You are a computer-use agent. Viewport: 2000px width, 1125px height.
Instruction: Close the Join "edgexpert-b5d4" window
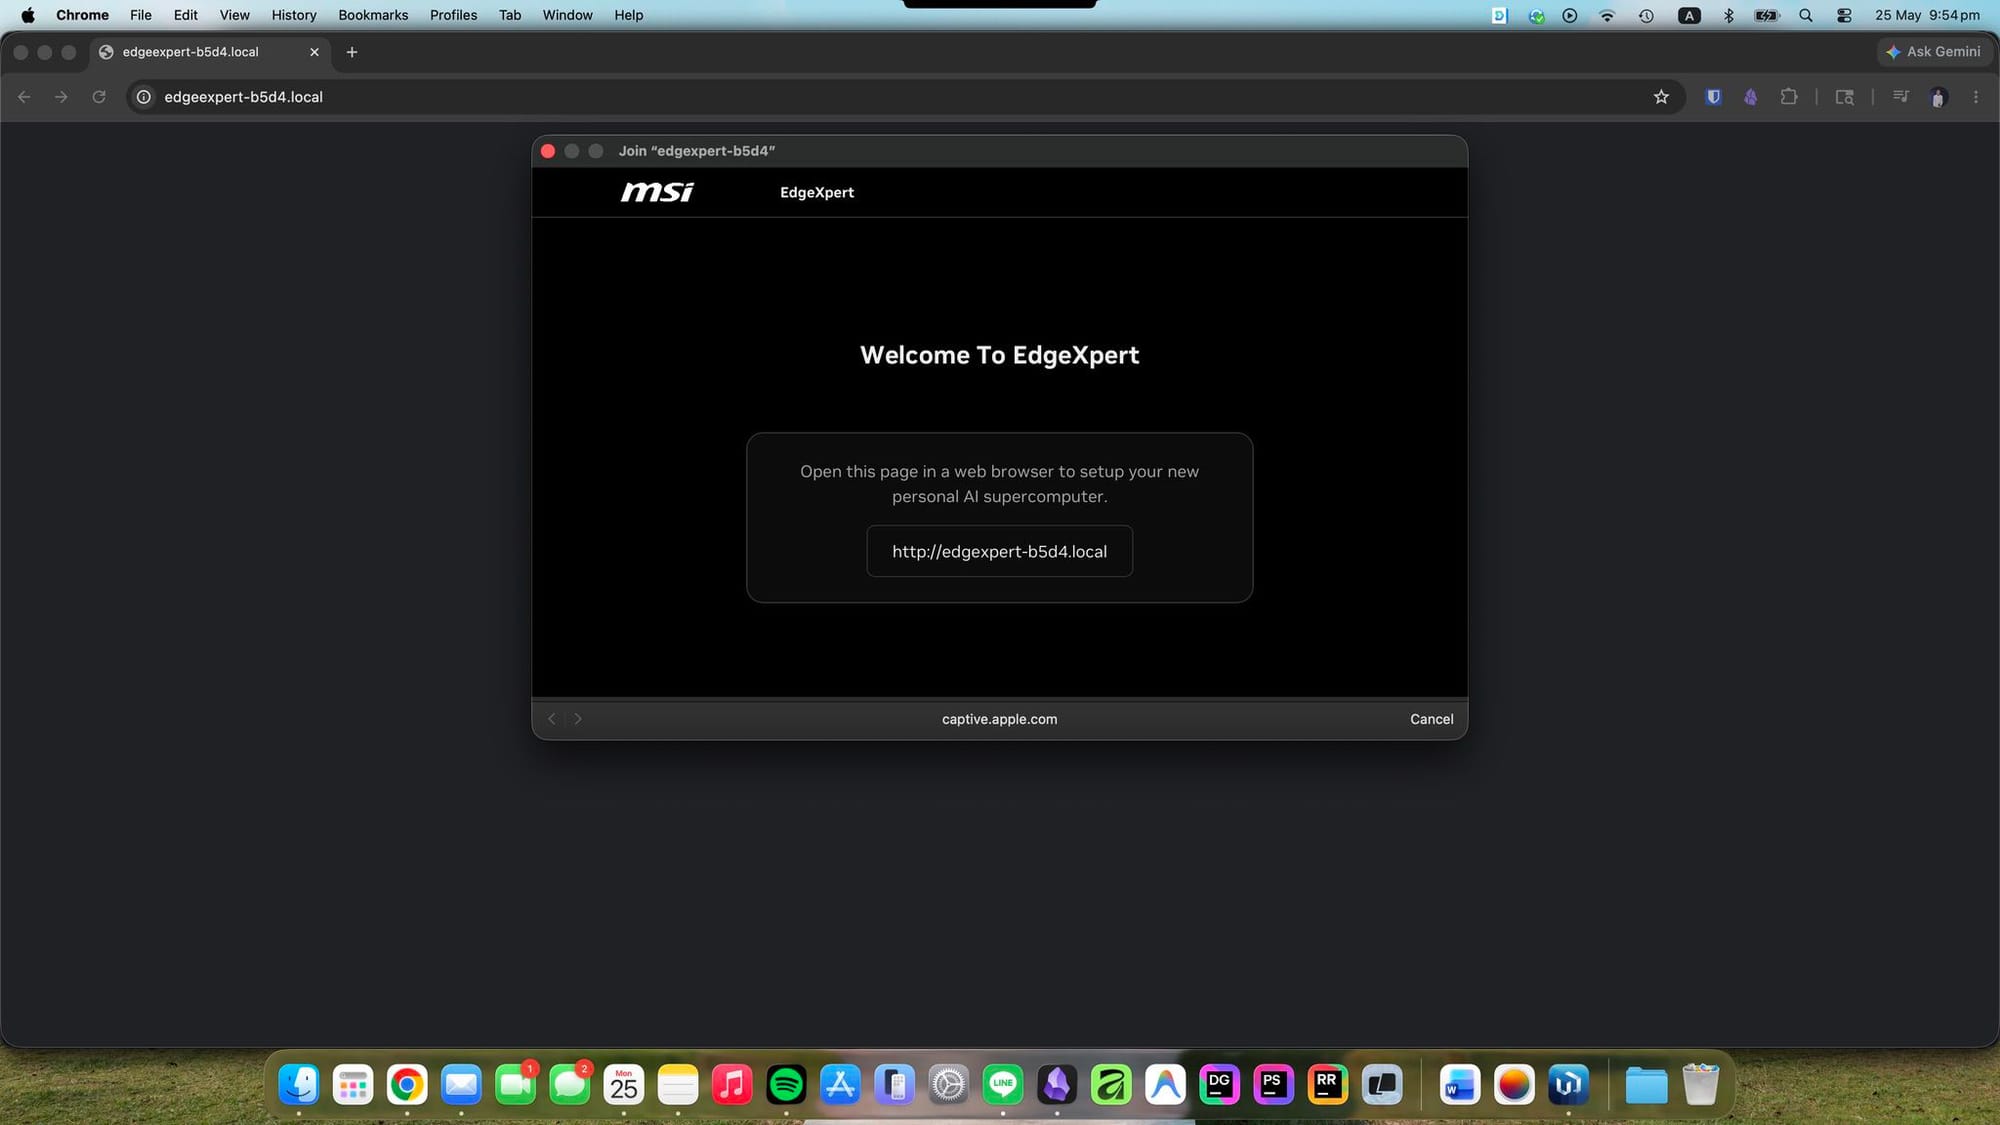pos(548,151)
